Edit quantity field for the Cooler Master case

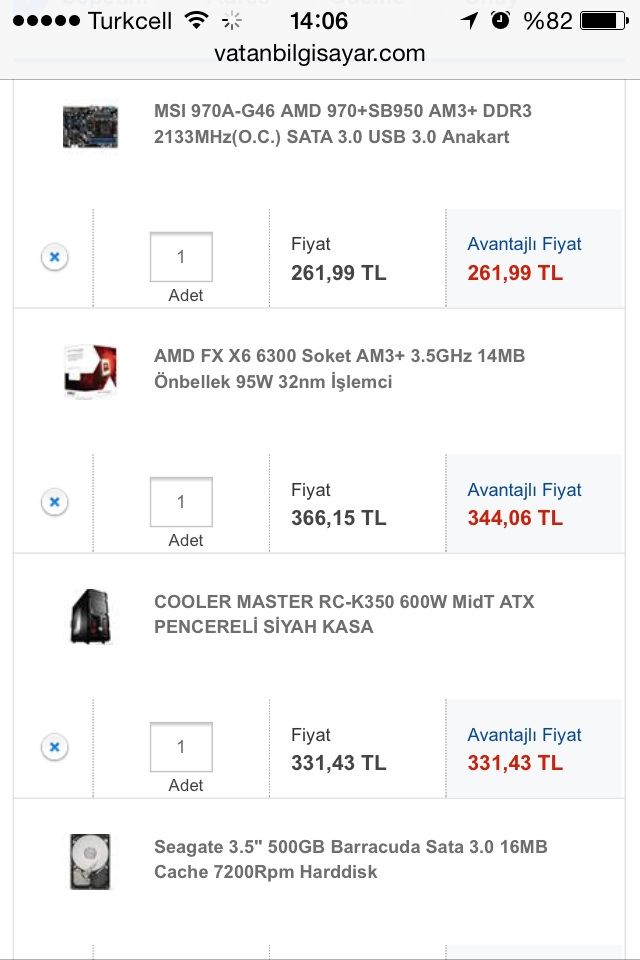(181, 747)
